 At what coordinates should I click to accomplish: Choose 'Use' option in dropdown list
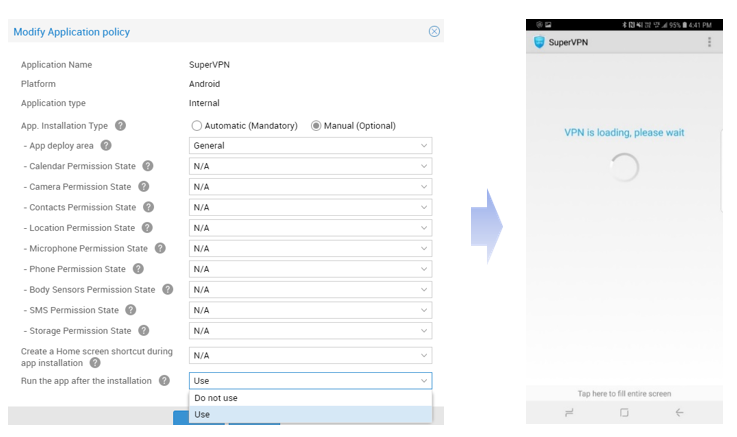pyautogui.click(x=310, y=414)
